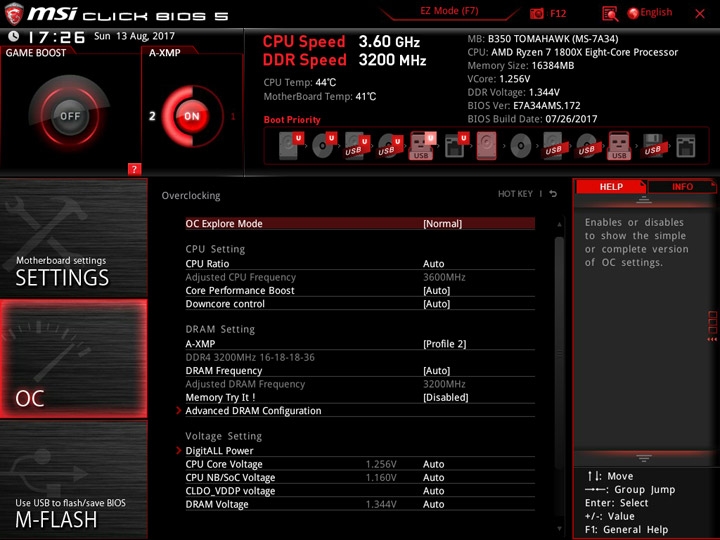720x540 pixels.
Task: Switch to the HELP tab
Action: pos(611,186)
